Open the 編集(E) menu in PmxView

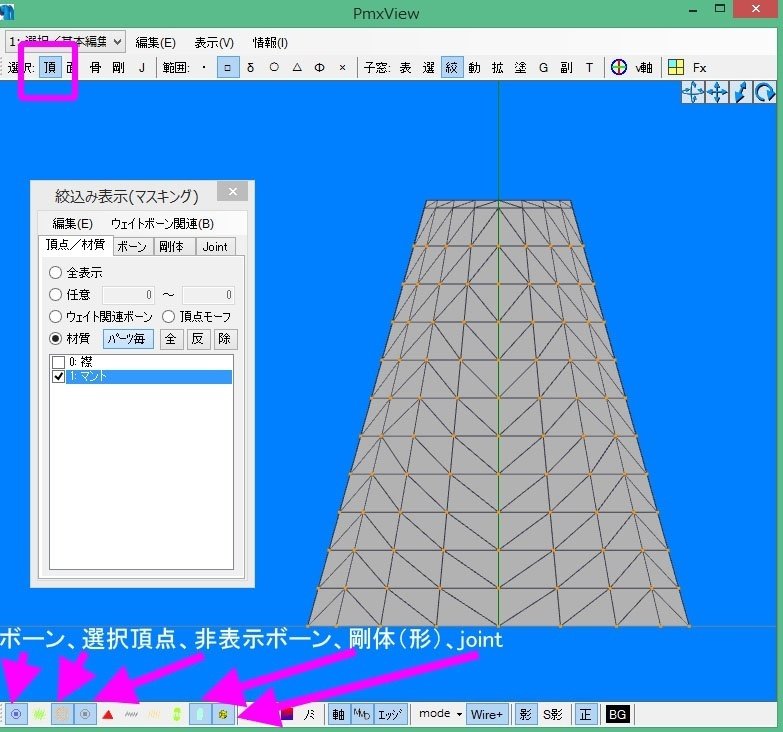coord(155,42)
